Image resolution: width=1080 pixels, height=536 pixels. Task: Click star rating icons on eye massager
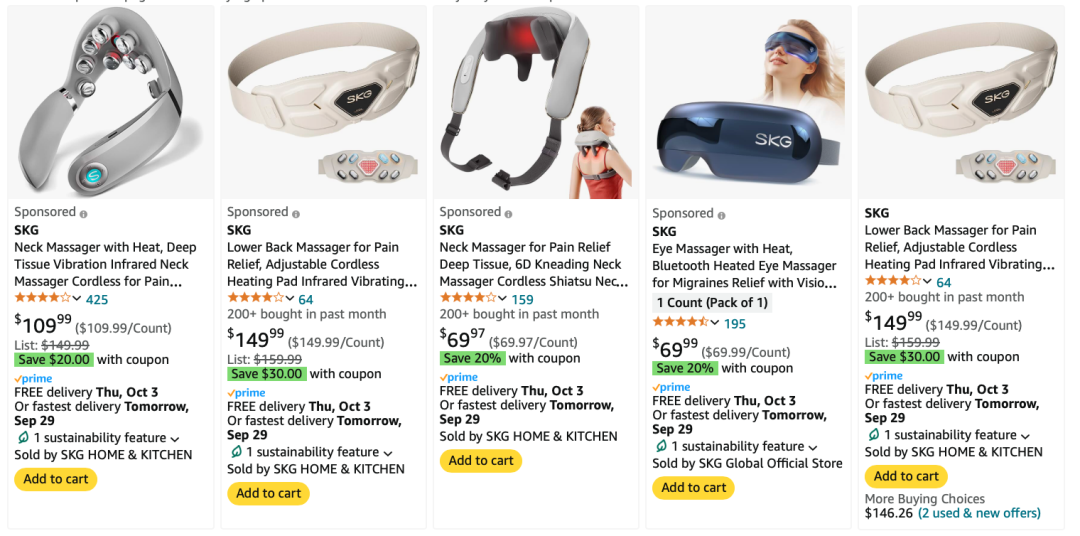tap(681, 322)
